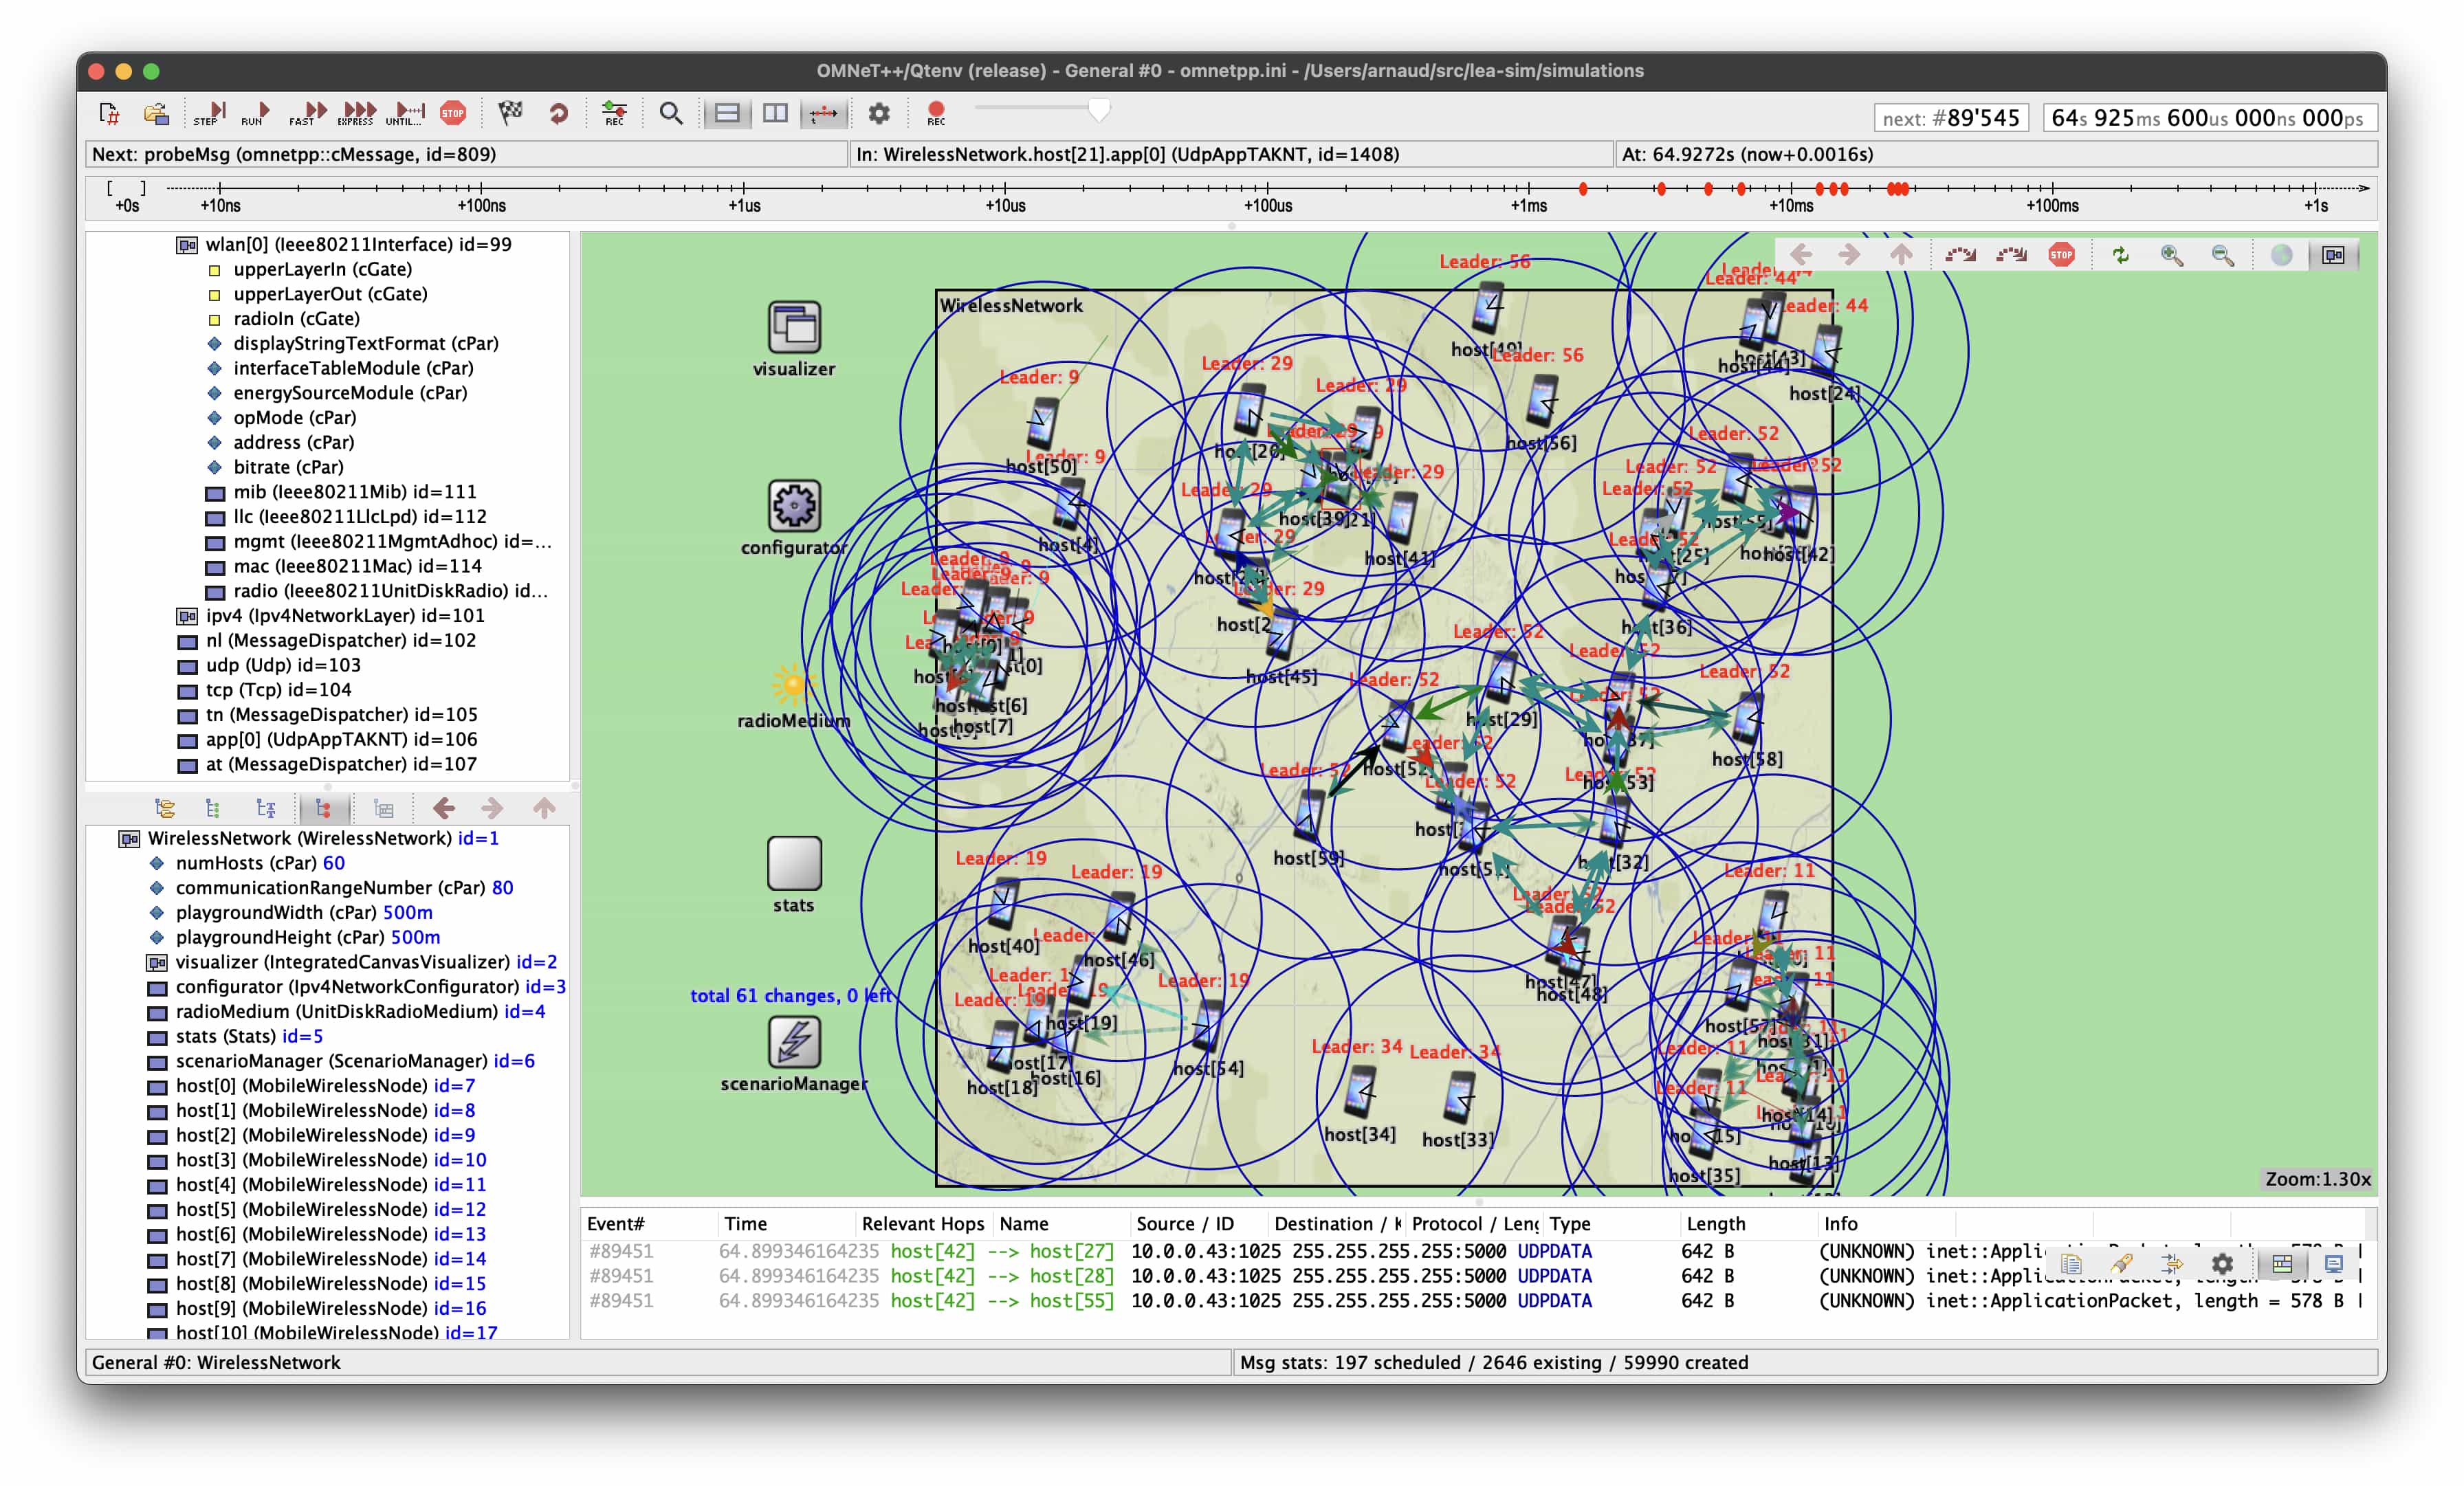Screen dimensions: 2464x1486
Task: Zoom in on the network canvas
Action: point(2171,255)
